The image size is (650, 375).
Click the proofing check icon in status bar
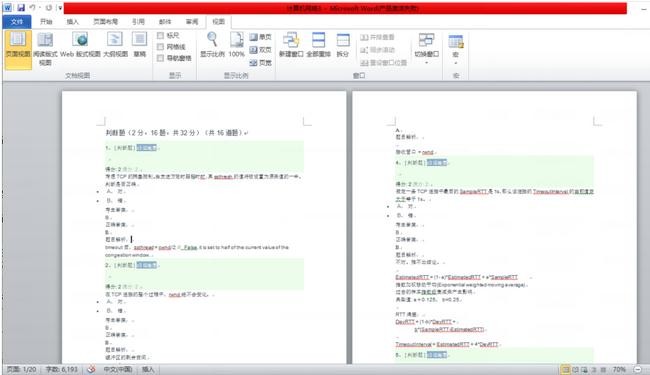pos(91,369)
